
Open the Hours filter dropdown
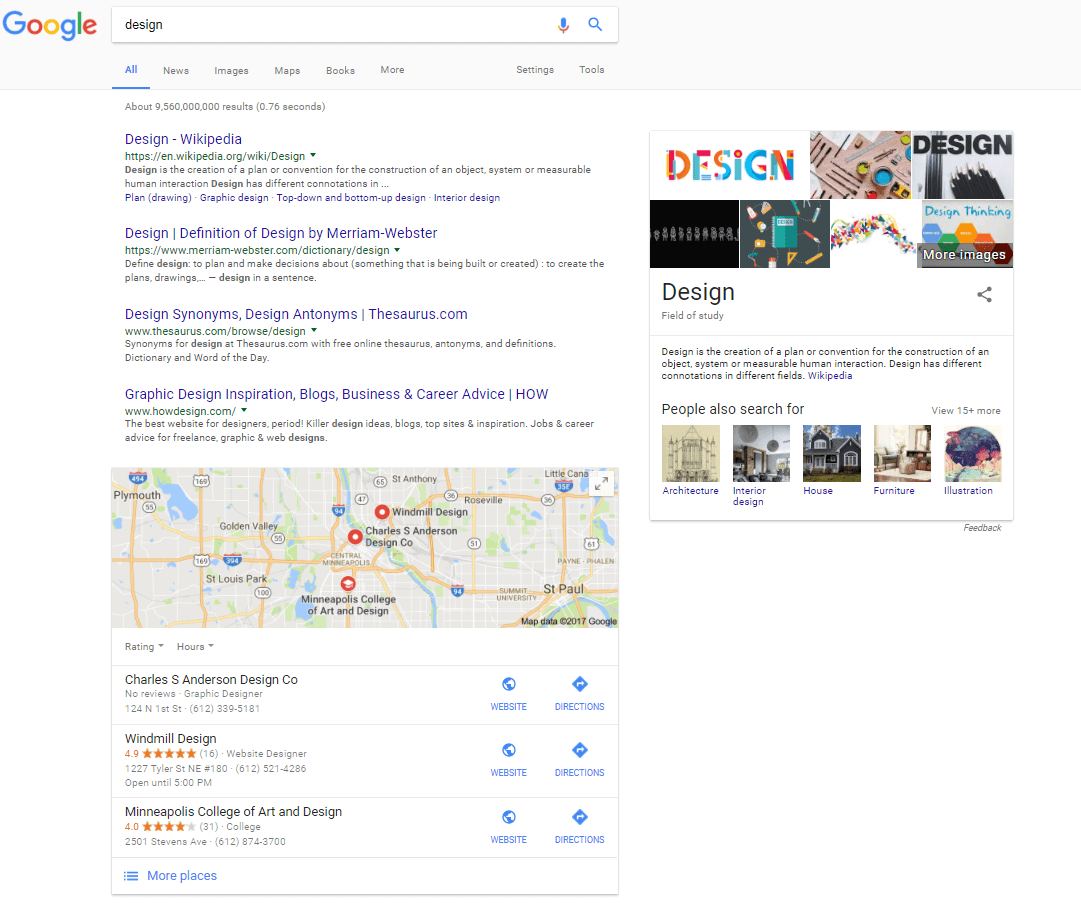[195, 646]
